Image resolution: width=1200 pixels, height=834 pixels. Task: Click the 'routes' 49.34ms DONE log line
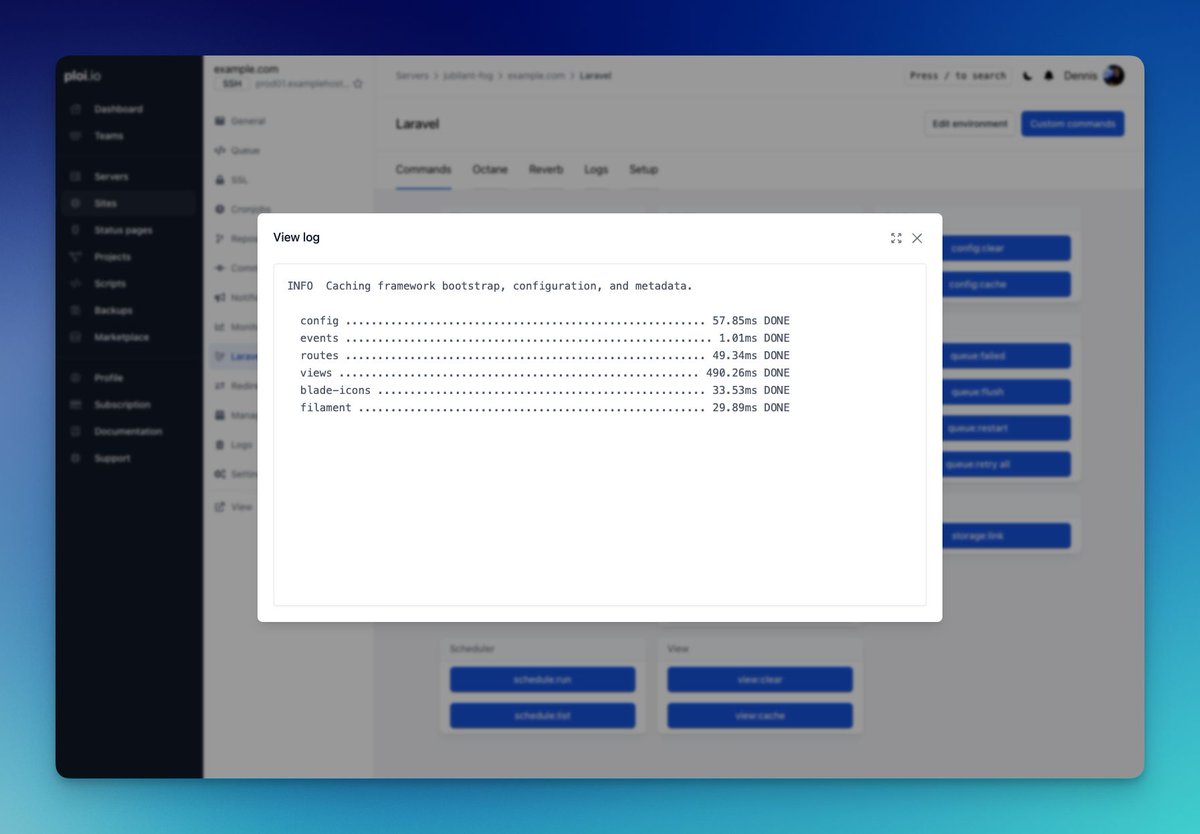[545, 355]
